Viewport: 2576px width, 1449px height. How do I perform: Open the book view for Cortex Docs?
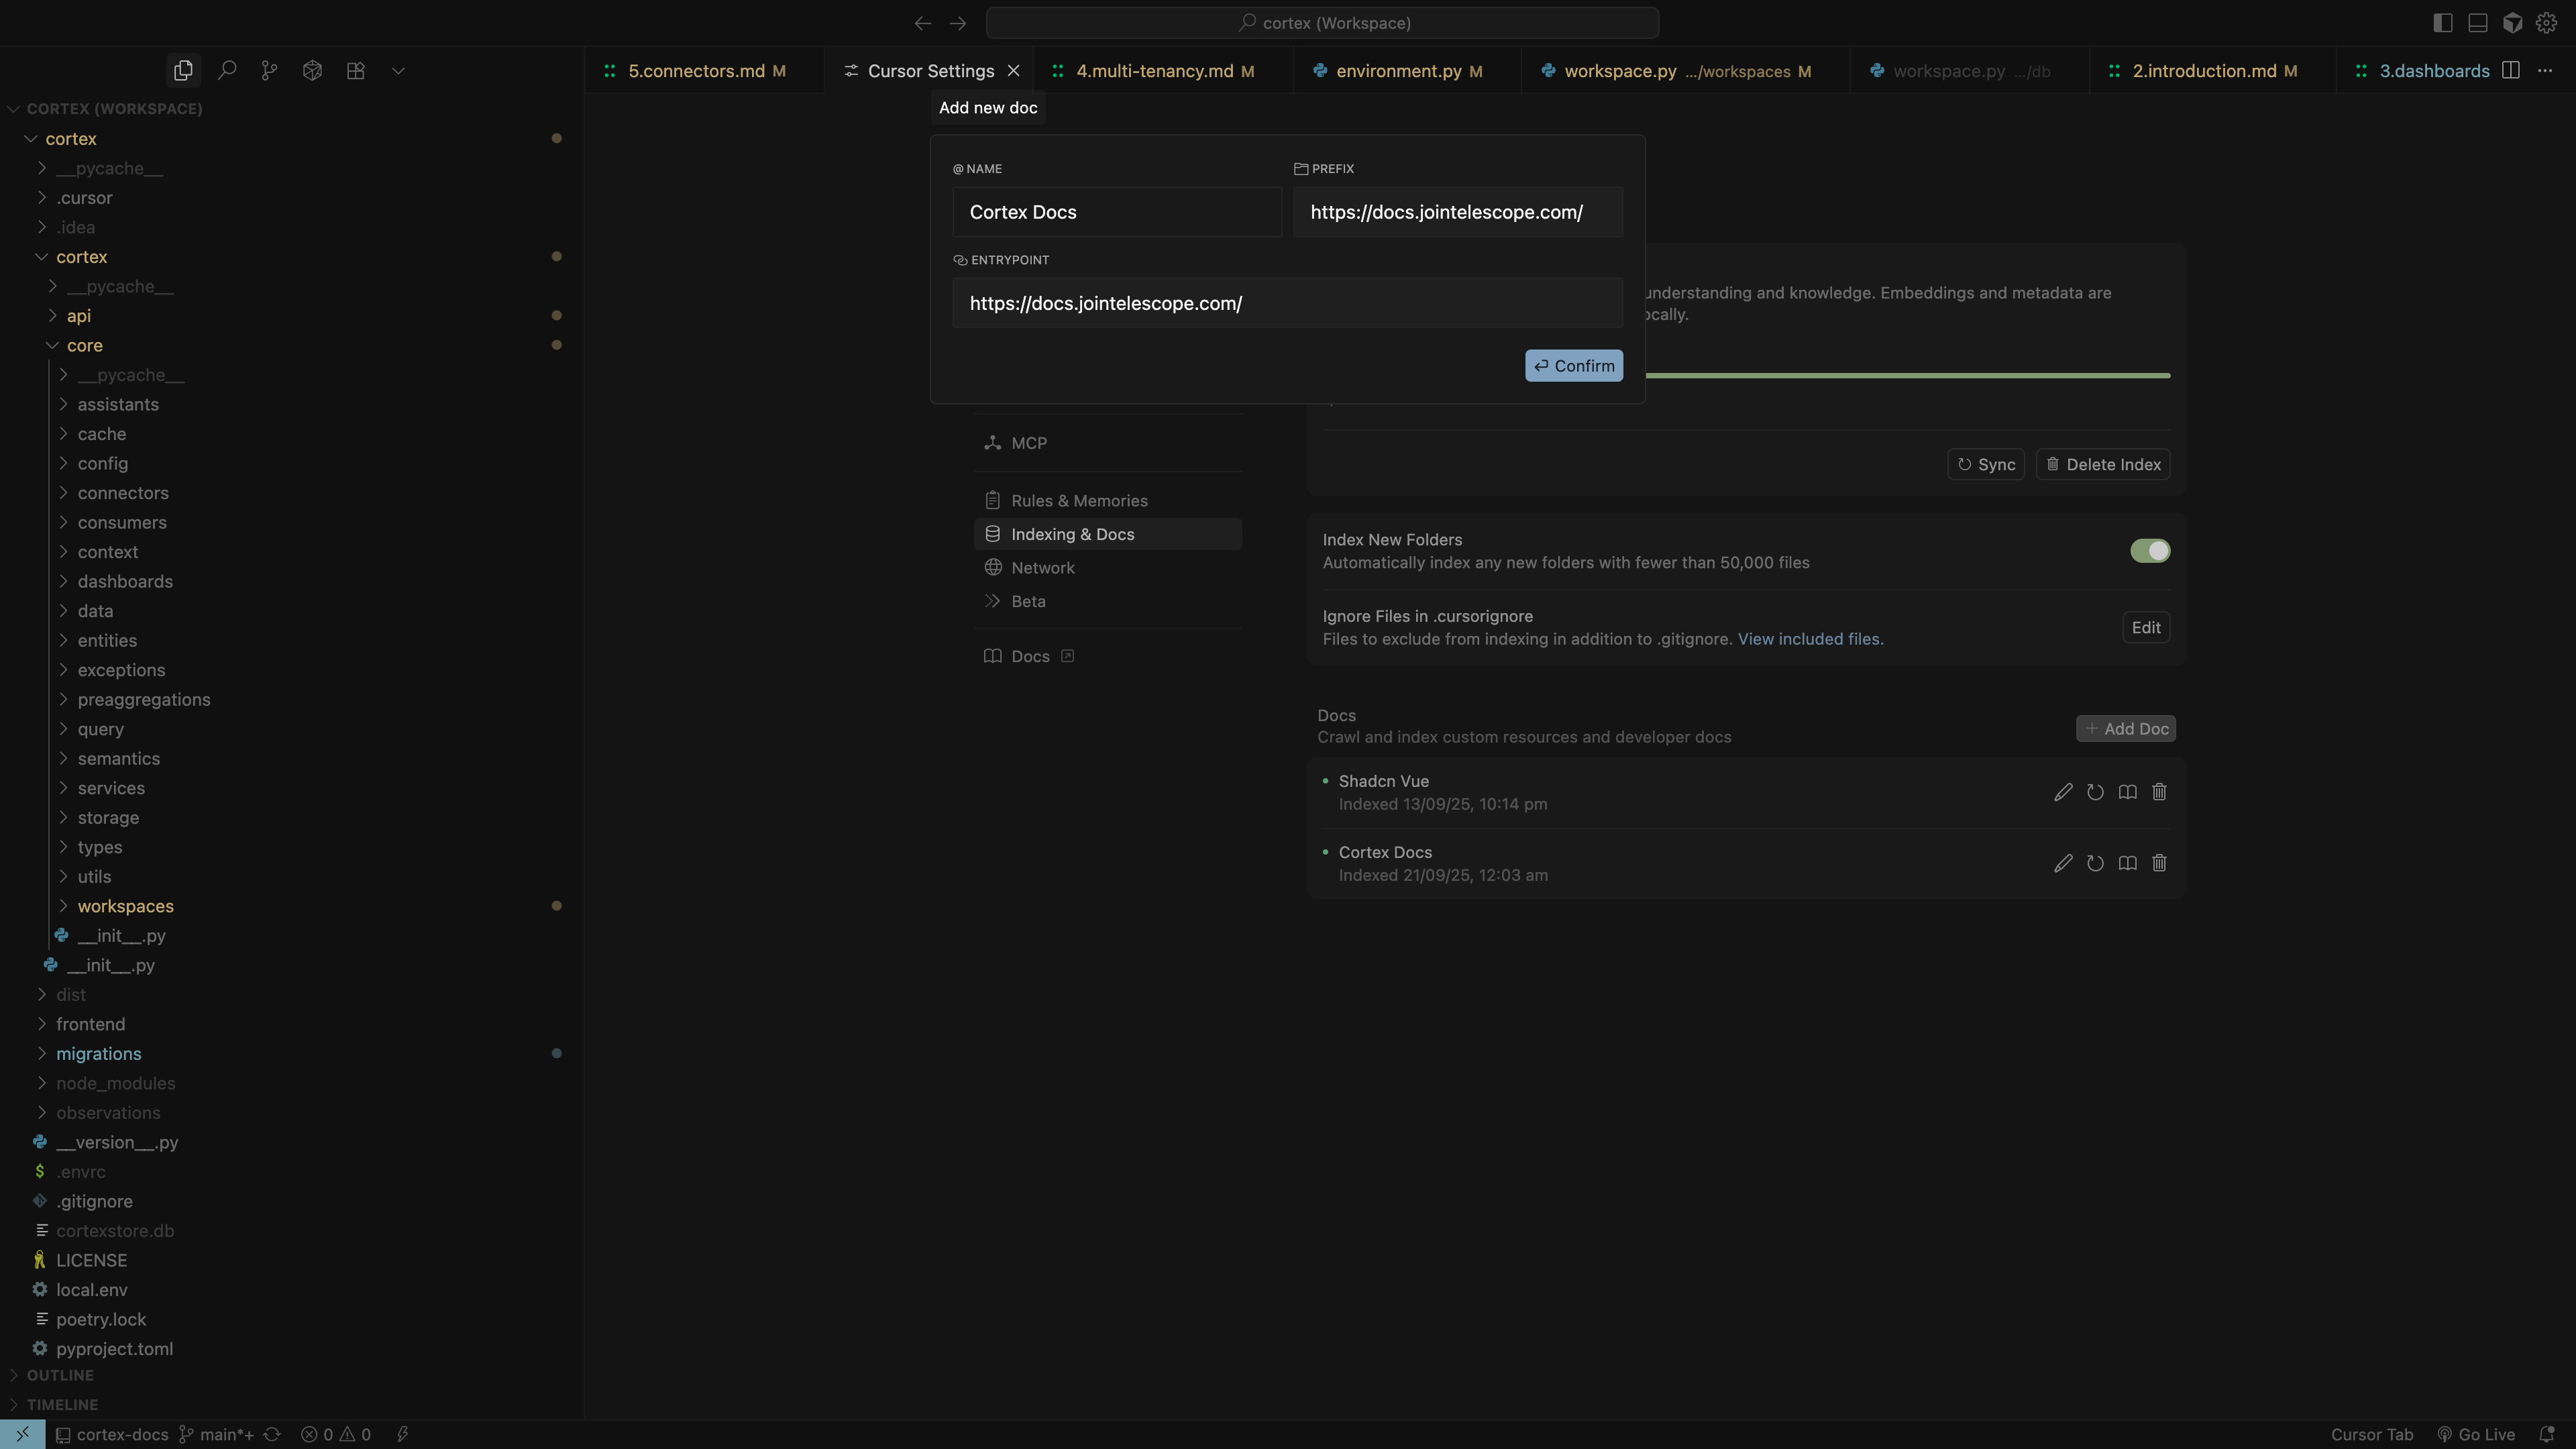pyautogui.click(x=2127, y=862)
